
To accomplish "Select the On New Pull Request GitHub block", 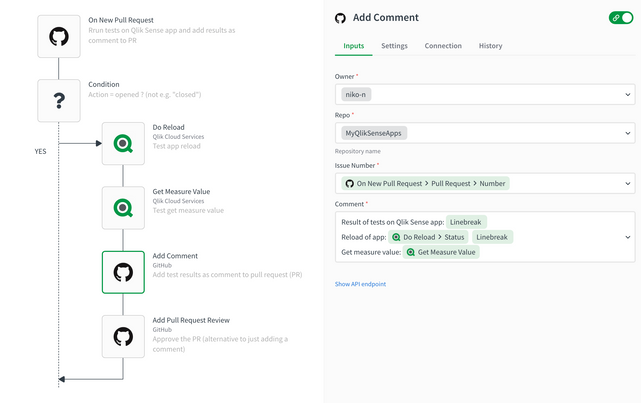I will 58,37.
